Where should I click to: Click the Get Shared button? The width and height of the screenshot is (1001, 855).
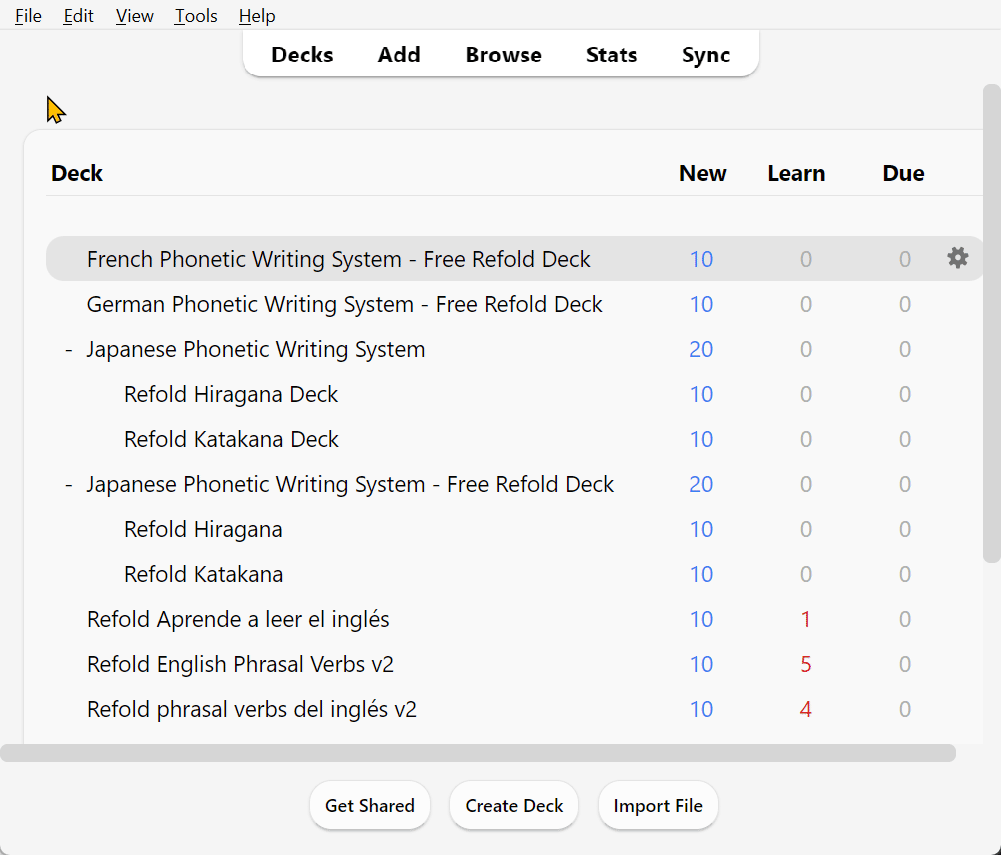pos(369,806)
